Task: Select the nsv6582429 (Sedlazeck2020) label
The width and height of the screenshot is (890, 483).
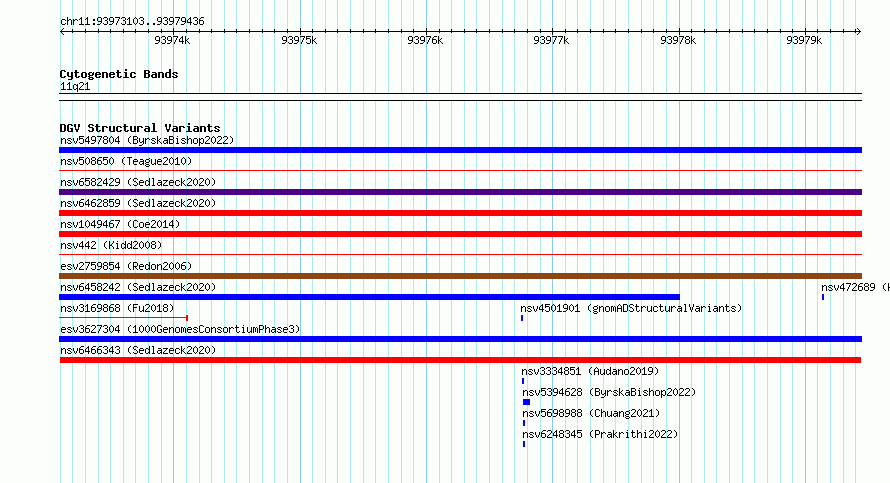Action: point(138,182)
